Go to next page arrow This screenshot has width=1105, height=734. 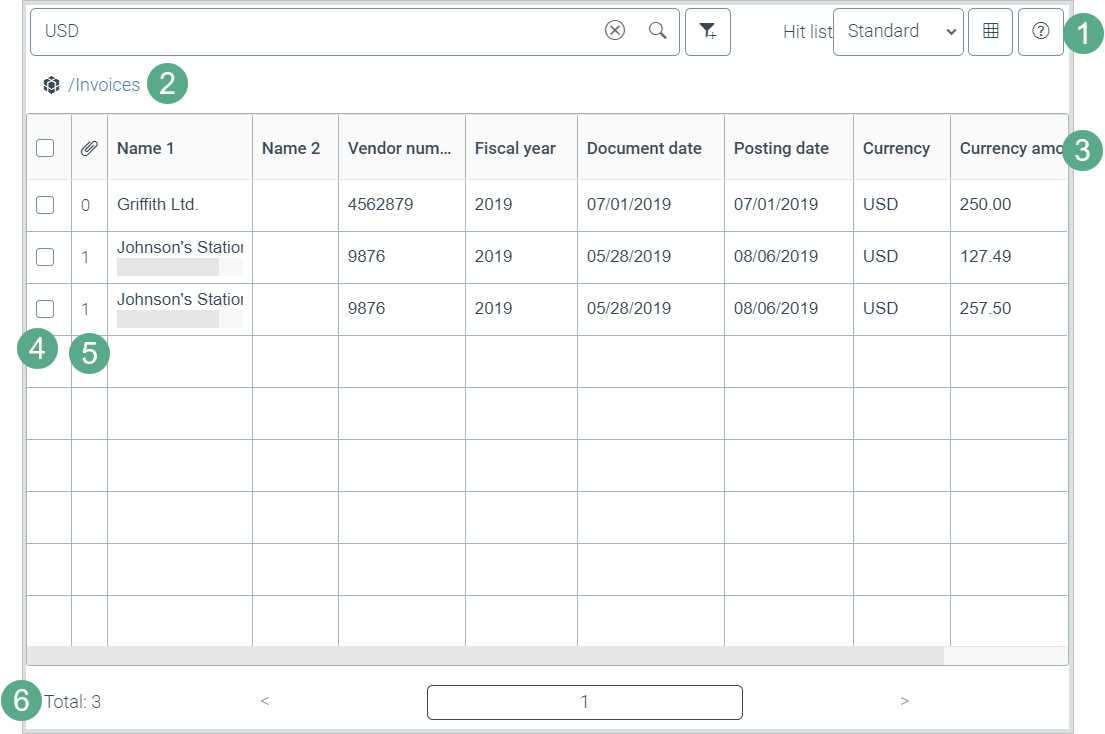click(x=904, y=702)
